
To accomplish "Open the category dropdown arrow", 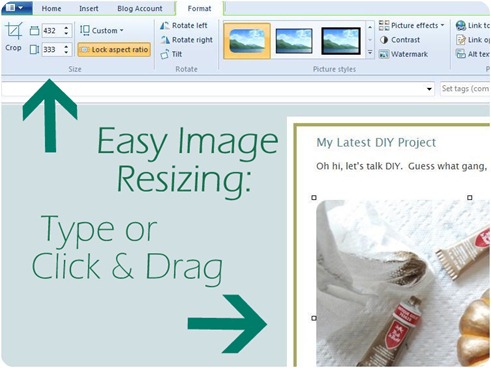I will pos(429,89).
